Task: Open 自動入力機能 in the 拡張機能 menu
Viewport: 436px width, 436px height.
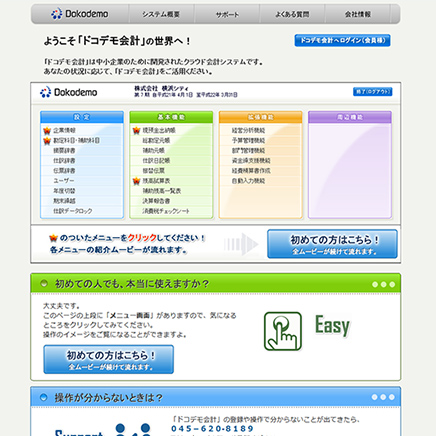Action: click(248, 181)
